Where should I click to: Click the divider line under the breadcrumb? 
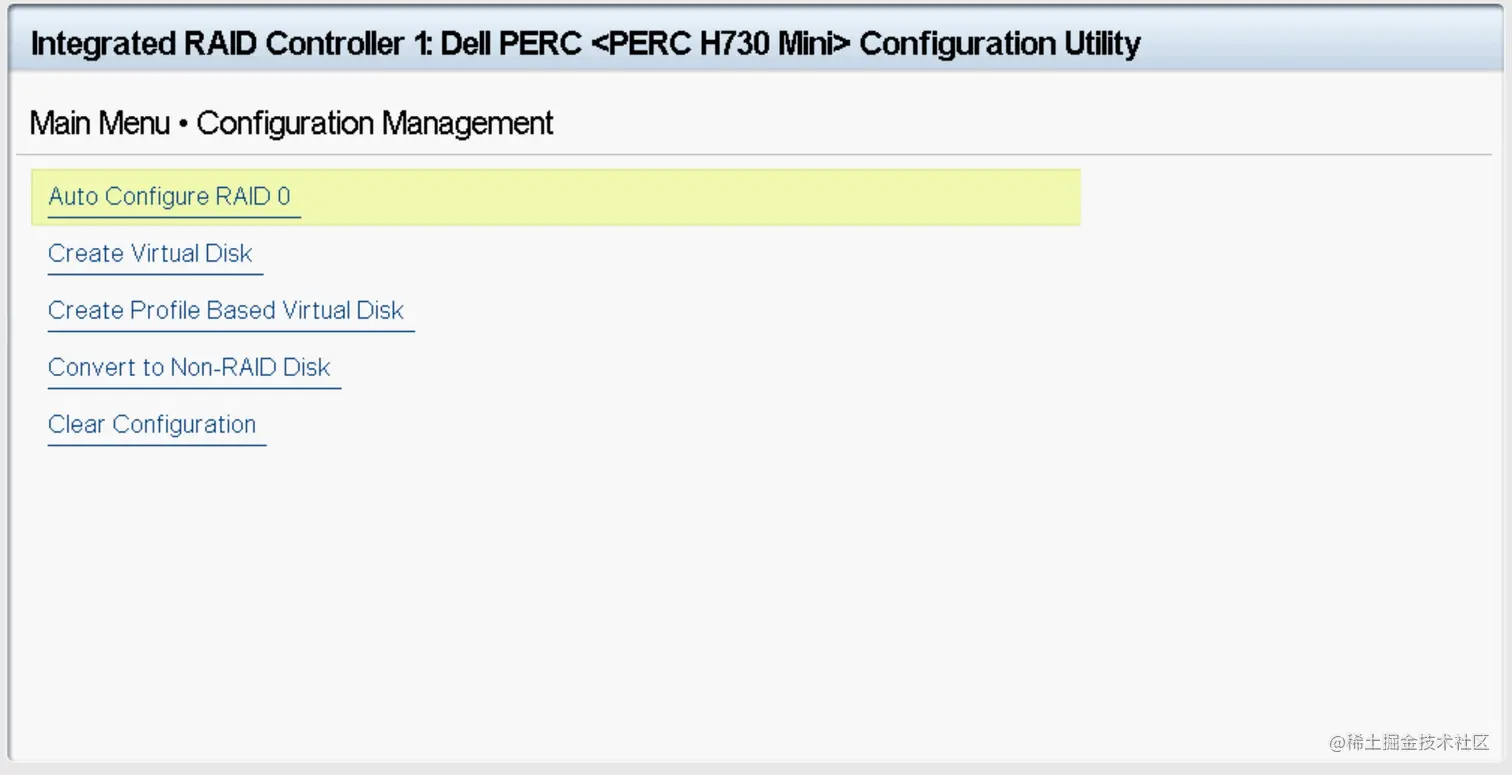[x=750, y=155]
